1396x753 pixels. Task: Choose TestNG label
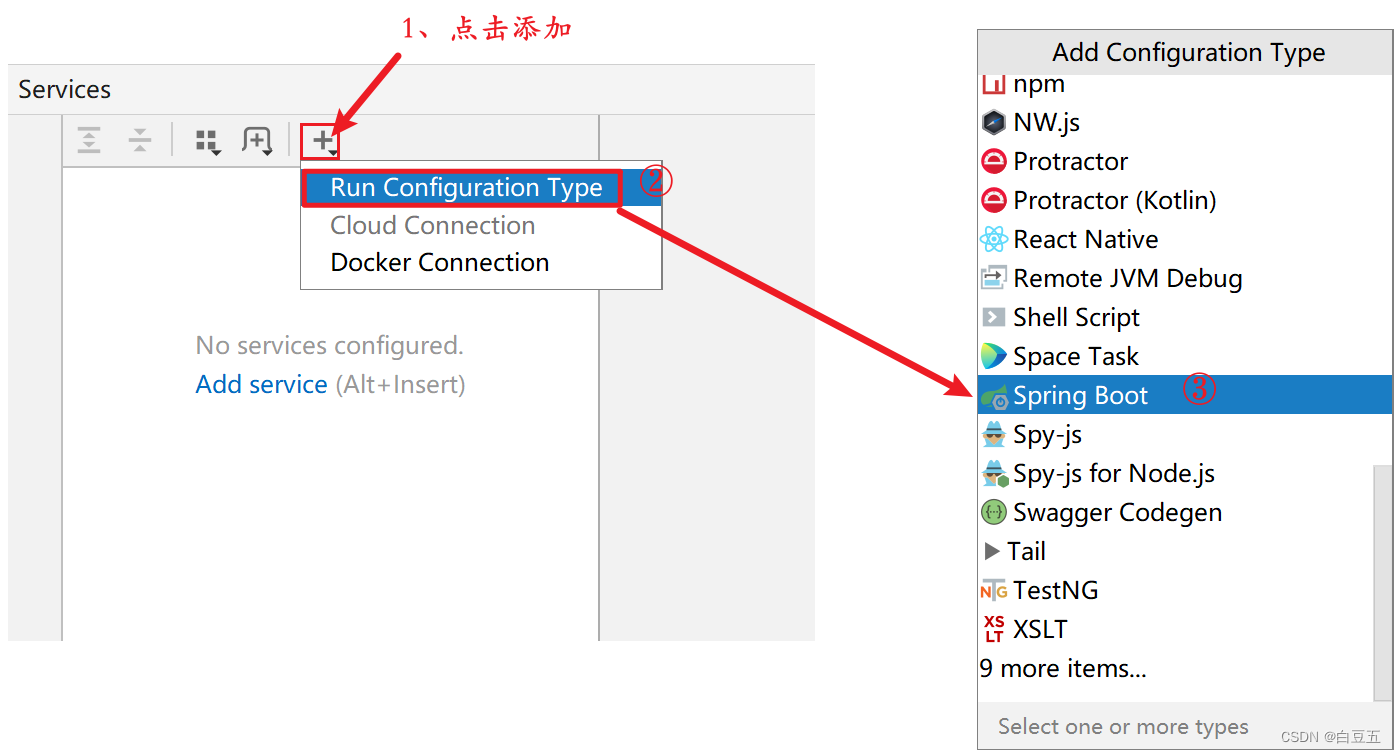1056,591
